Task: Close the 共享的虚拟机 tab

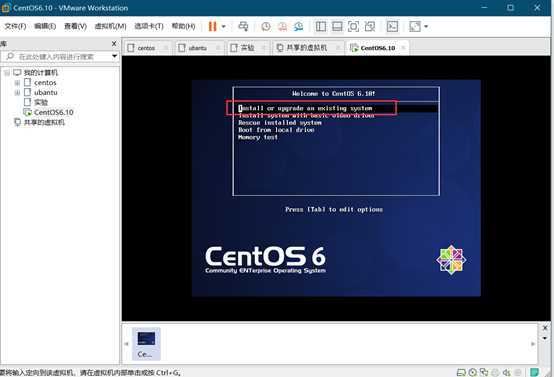Action: click(338, 47)
